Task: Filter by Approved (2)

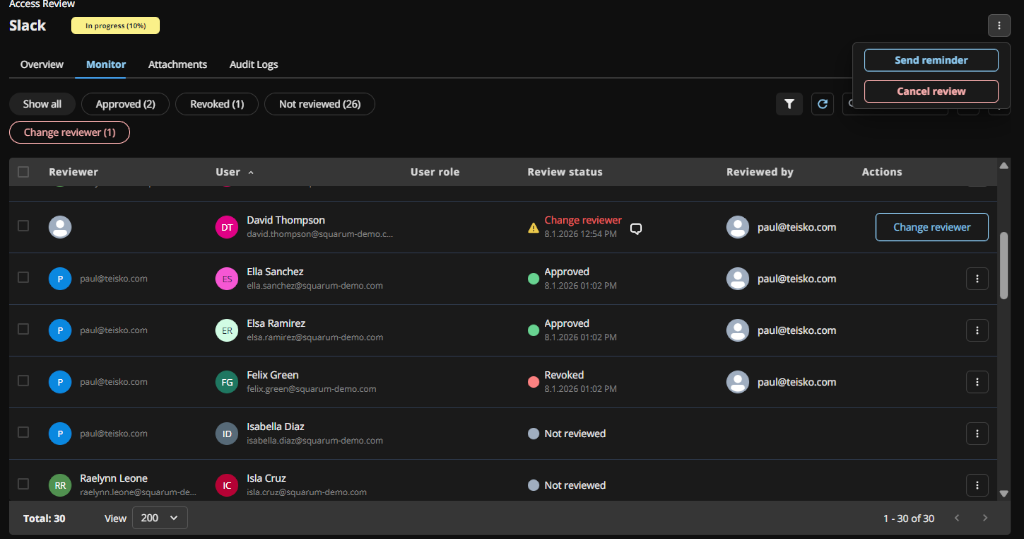Action: coord(125,104)
